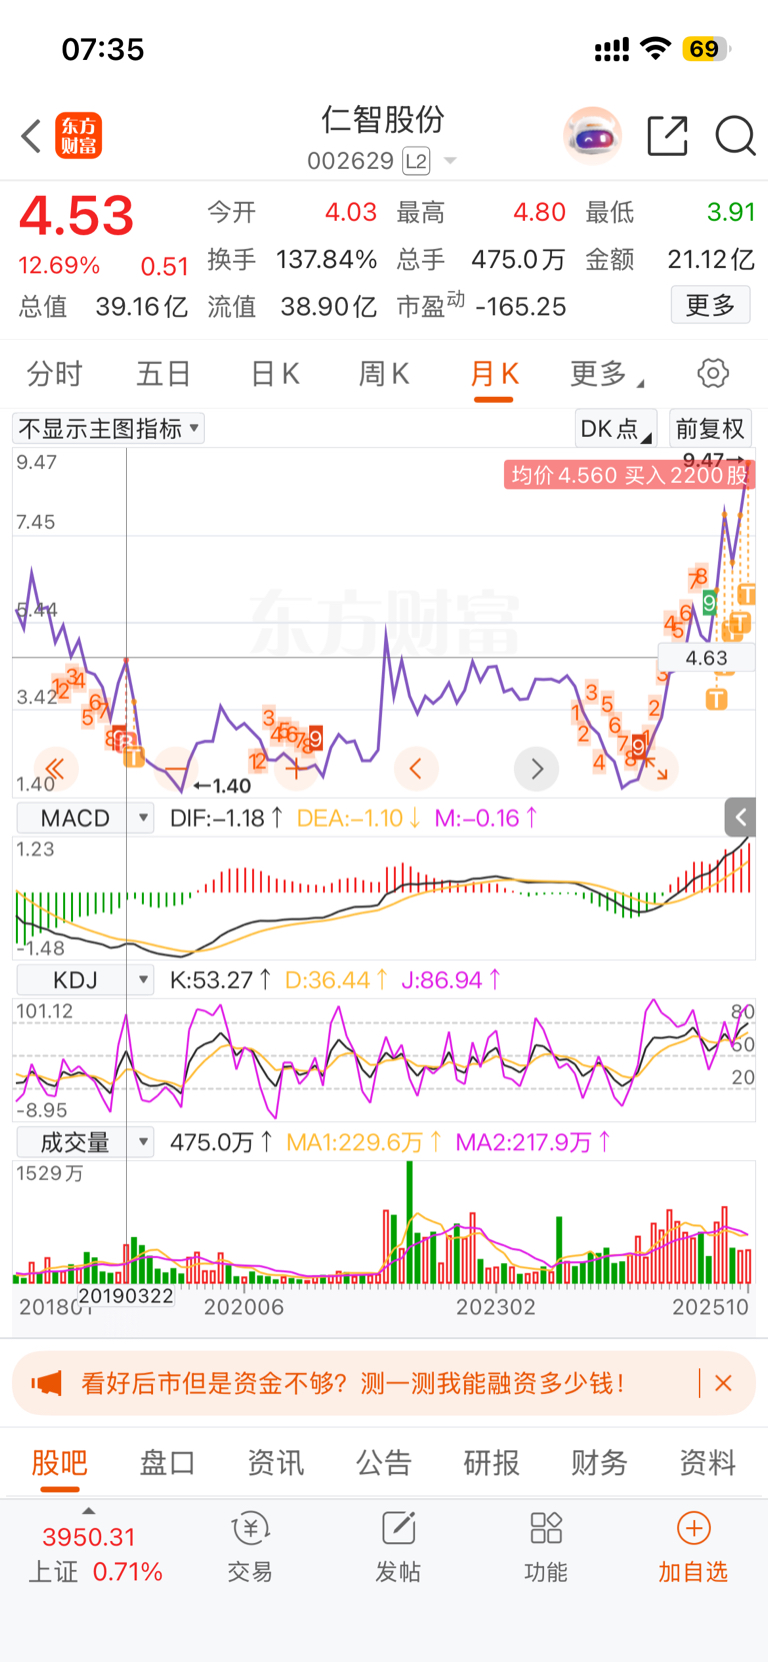Open 不显示主图指标 dropdown

coord(108,429)
